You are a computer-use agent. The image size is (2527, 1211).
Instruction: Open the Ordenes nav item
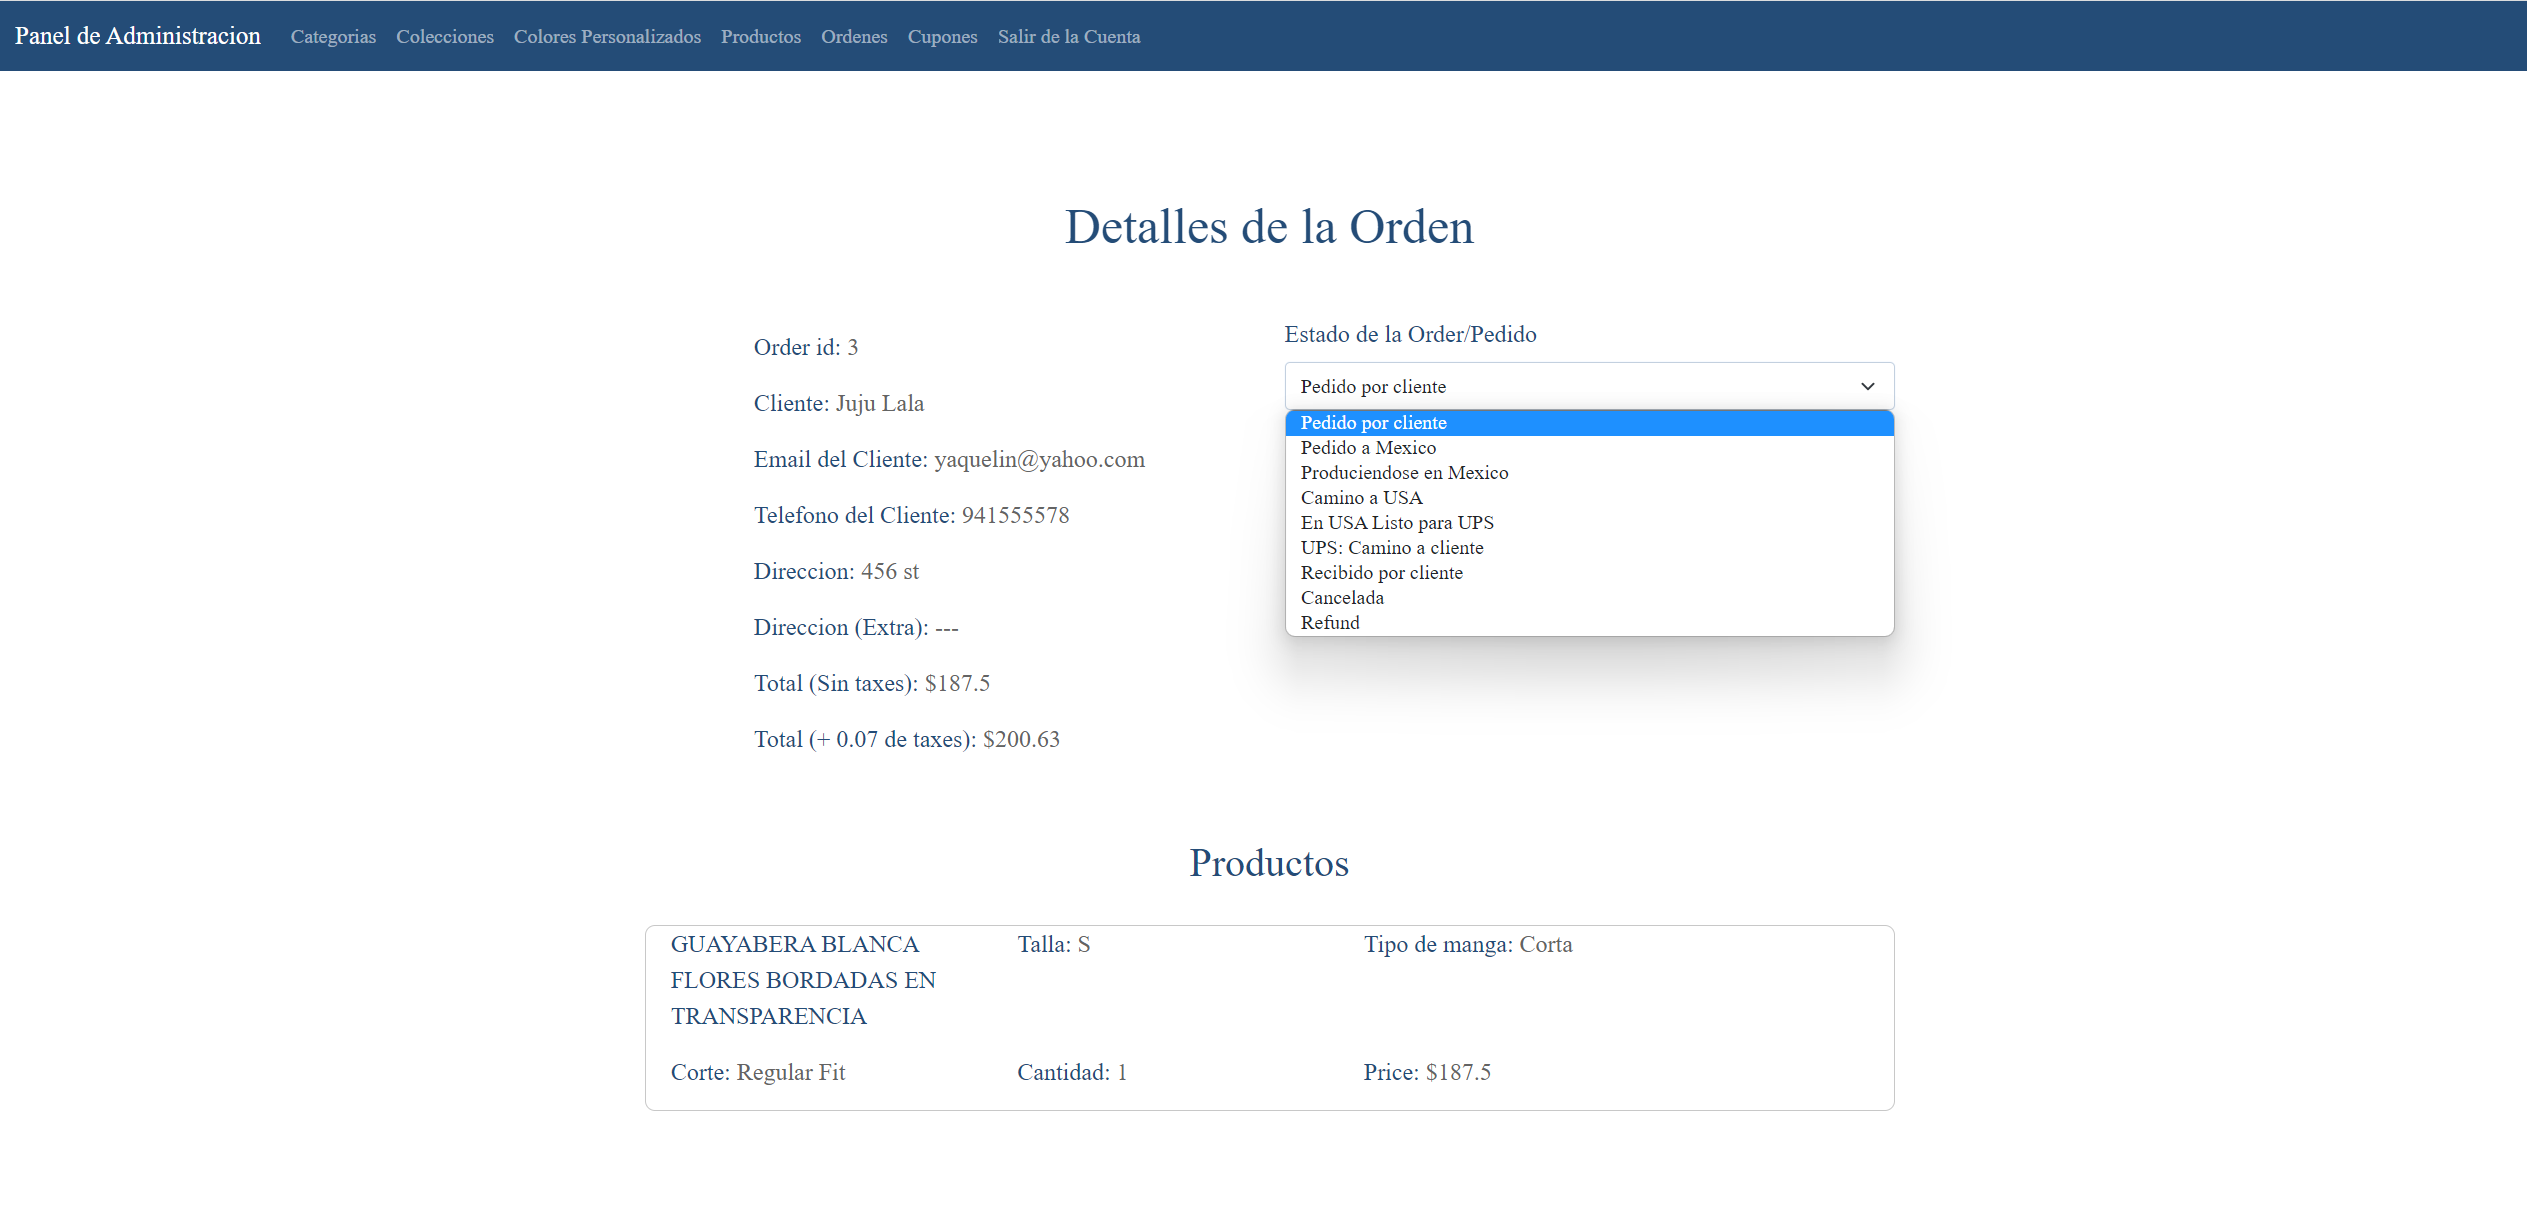854,37
